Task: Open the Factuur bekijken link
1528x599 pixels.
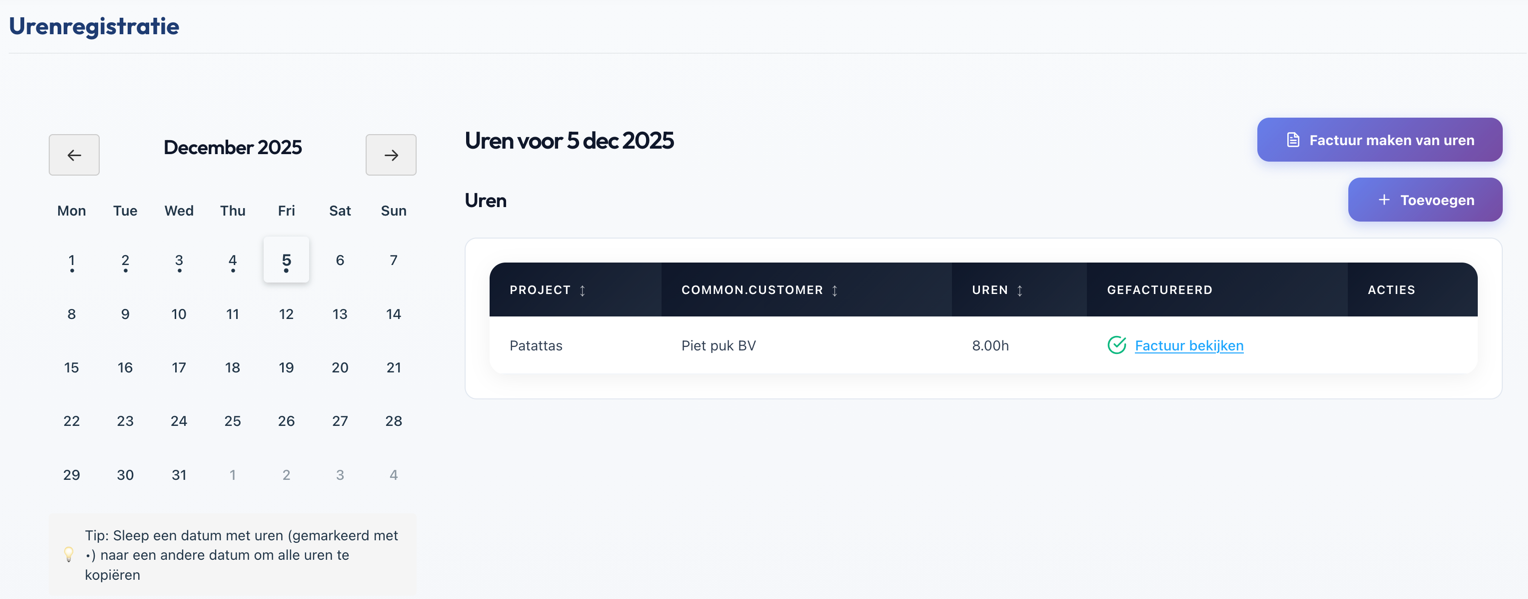Action: coord(1188,345)
